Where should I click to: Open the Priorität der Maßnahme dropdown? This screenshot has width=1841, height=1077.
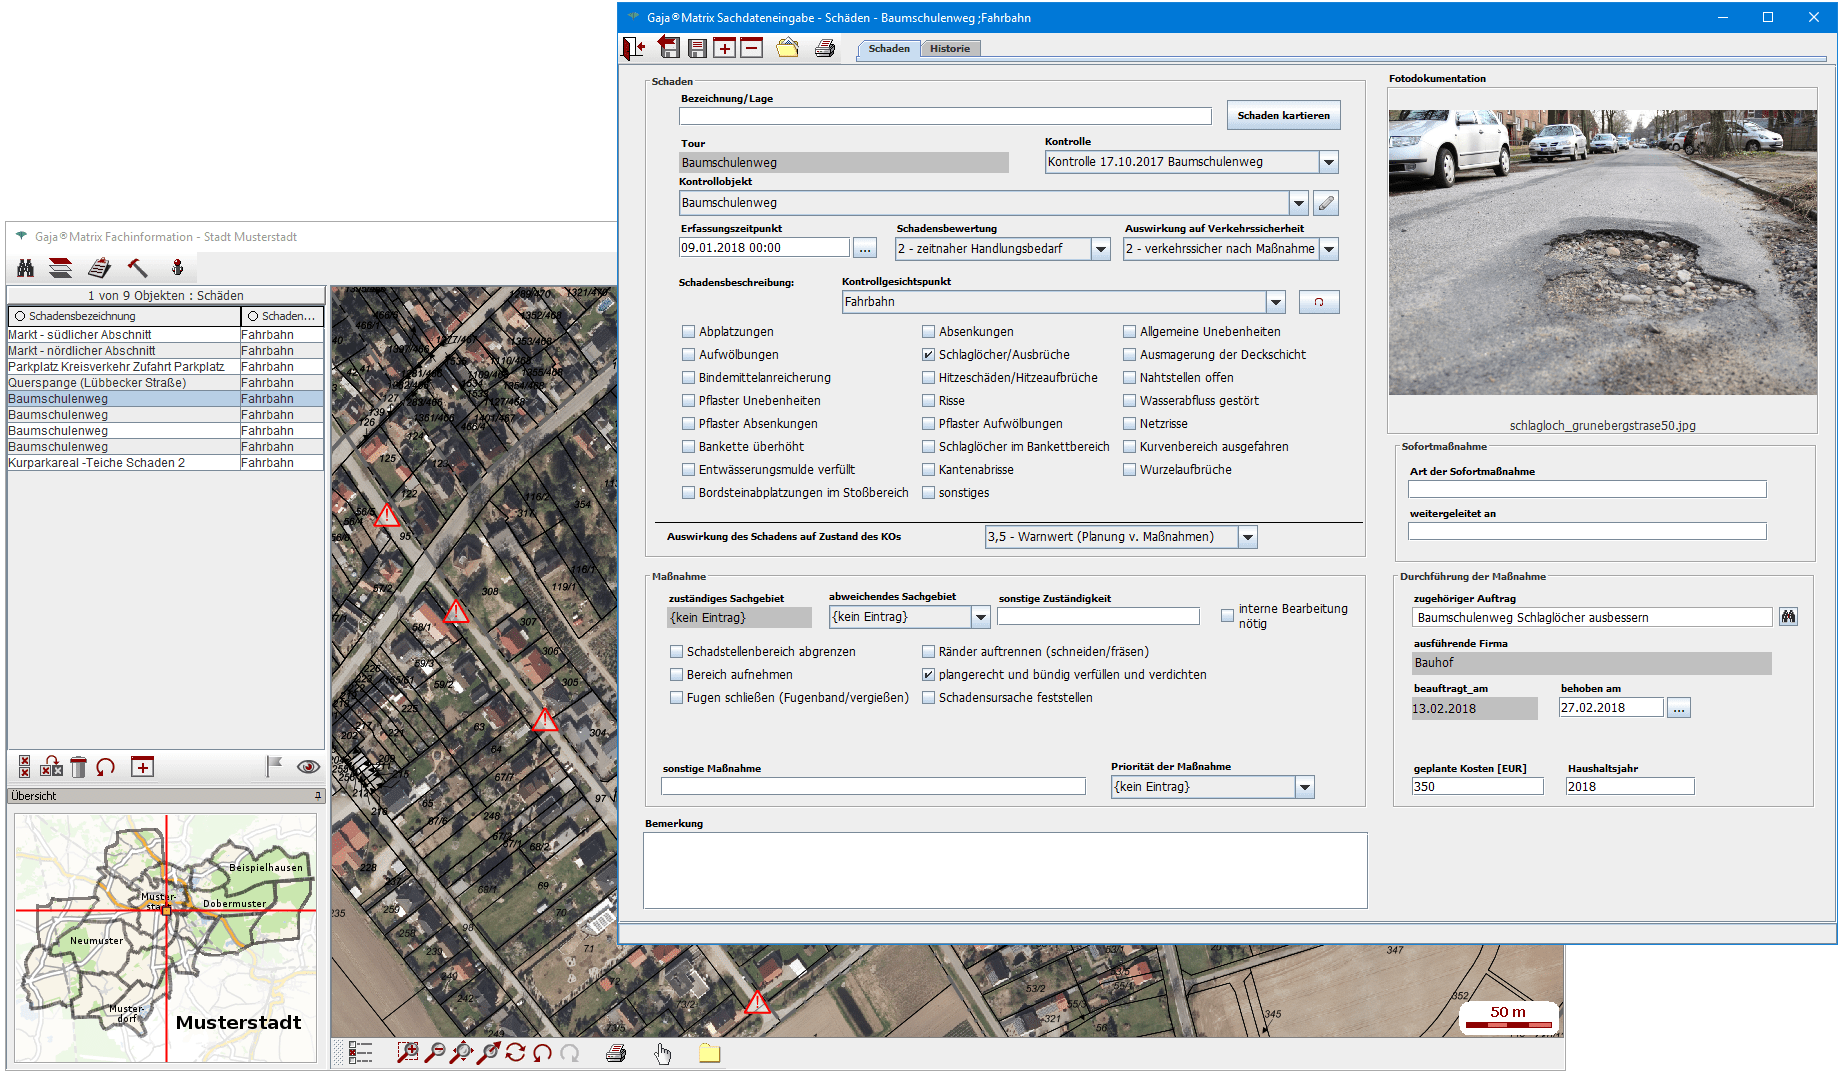tap(1305, 788)
